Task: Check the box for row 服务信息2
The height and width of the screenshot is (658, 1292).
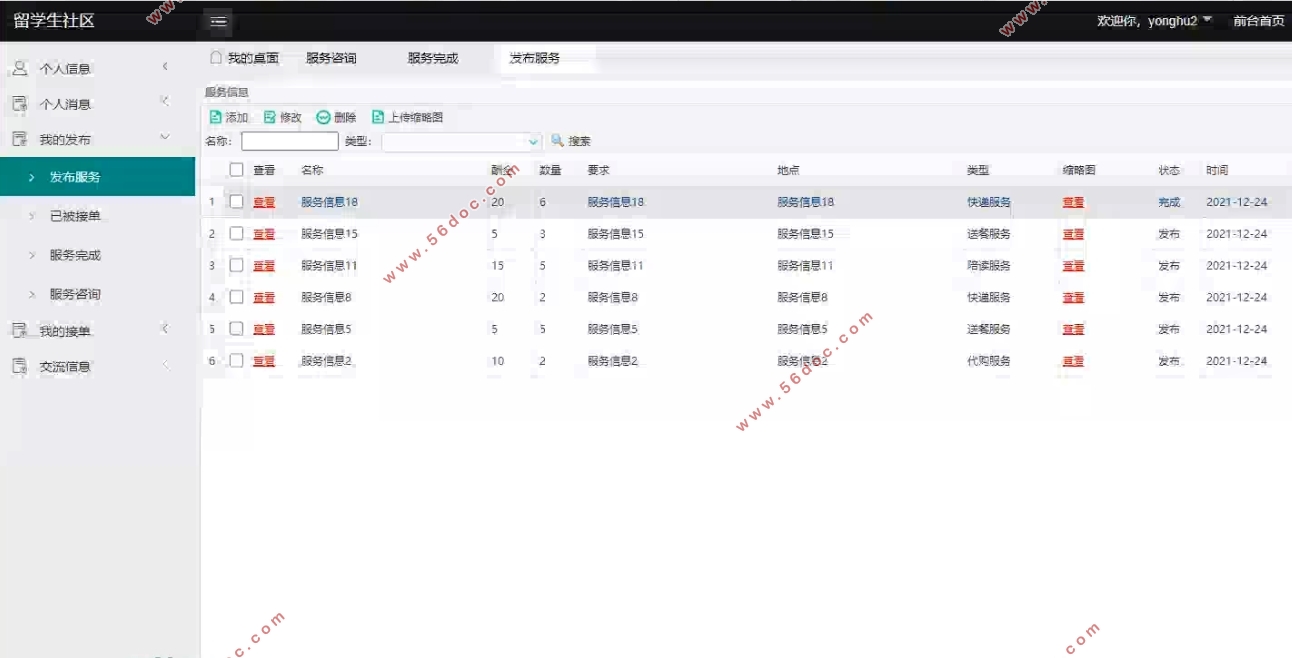Action: click(236, 360)
